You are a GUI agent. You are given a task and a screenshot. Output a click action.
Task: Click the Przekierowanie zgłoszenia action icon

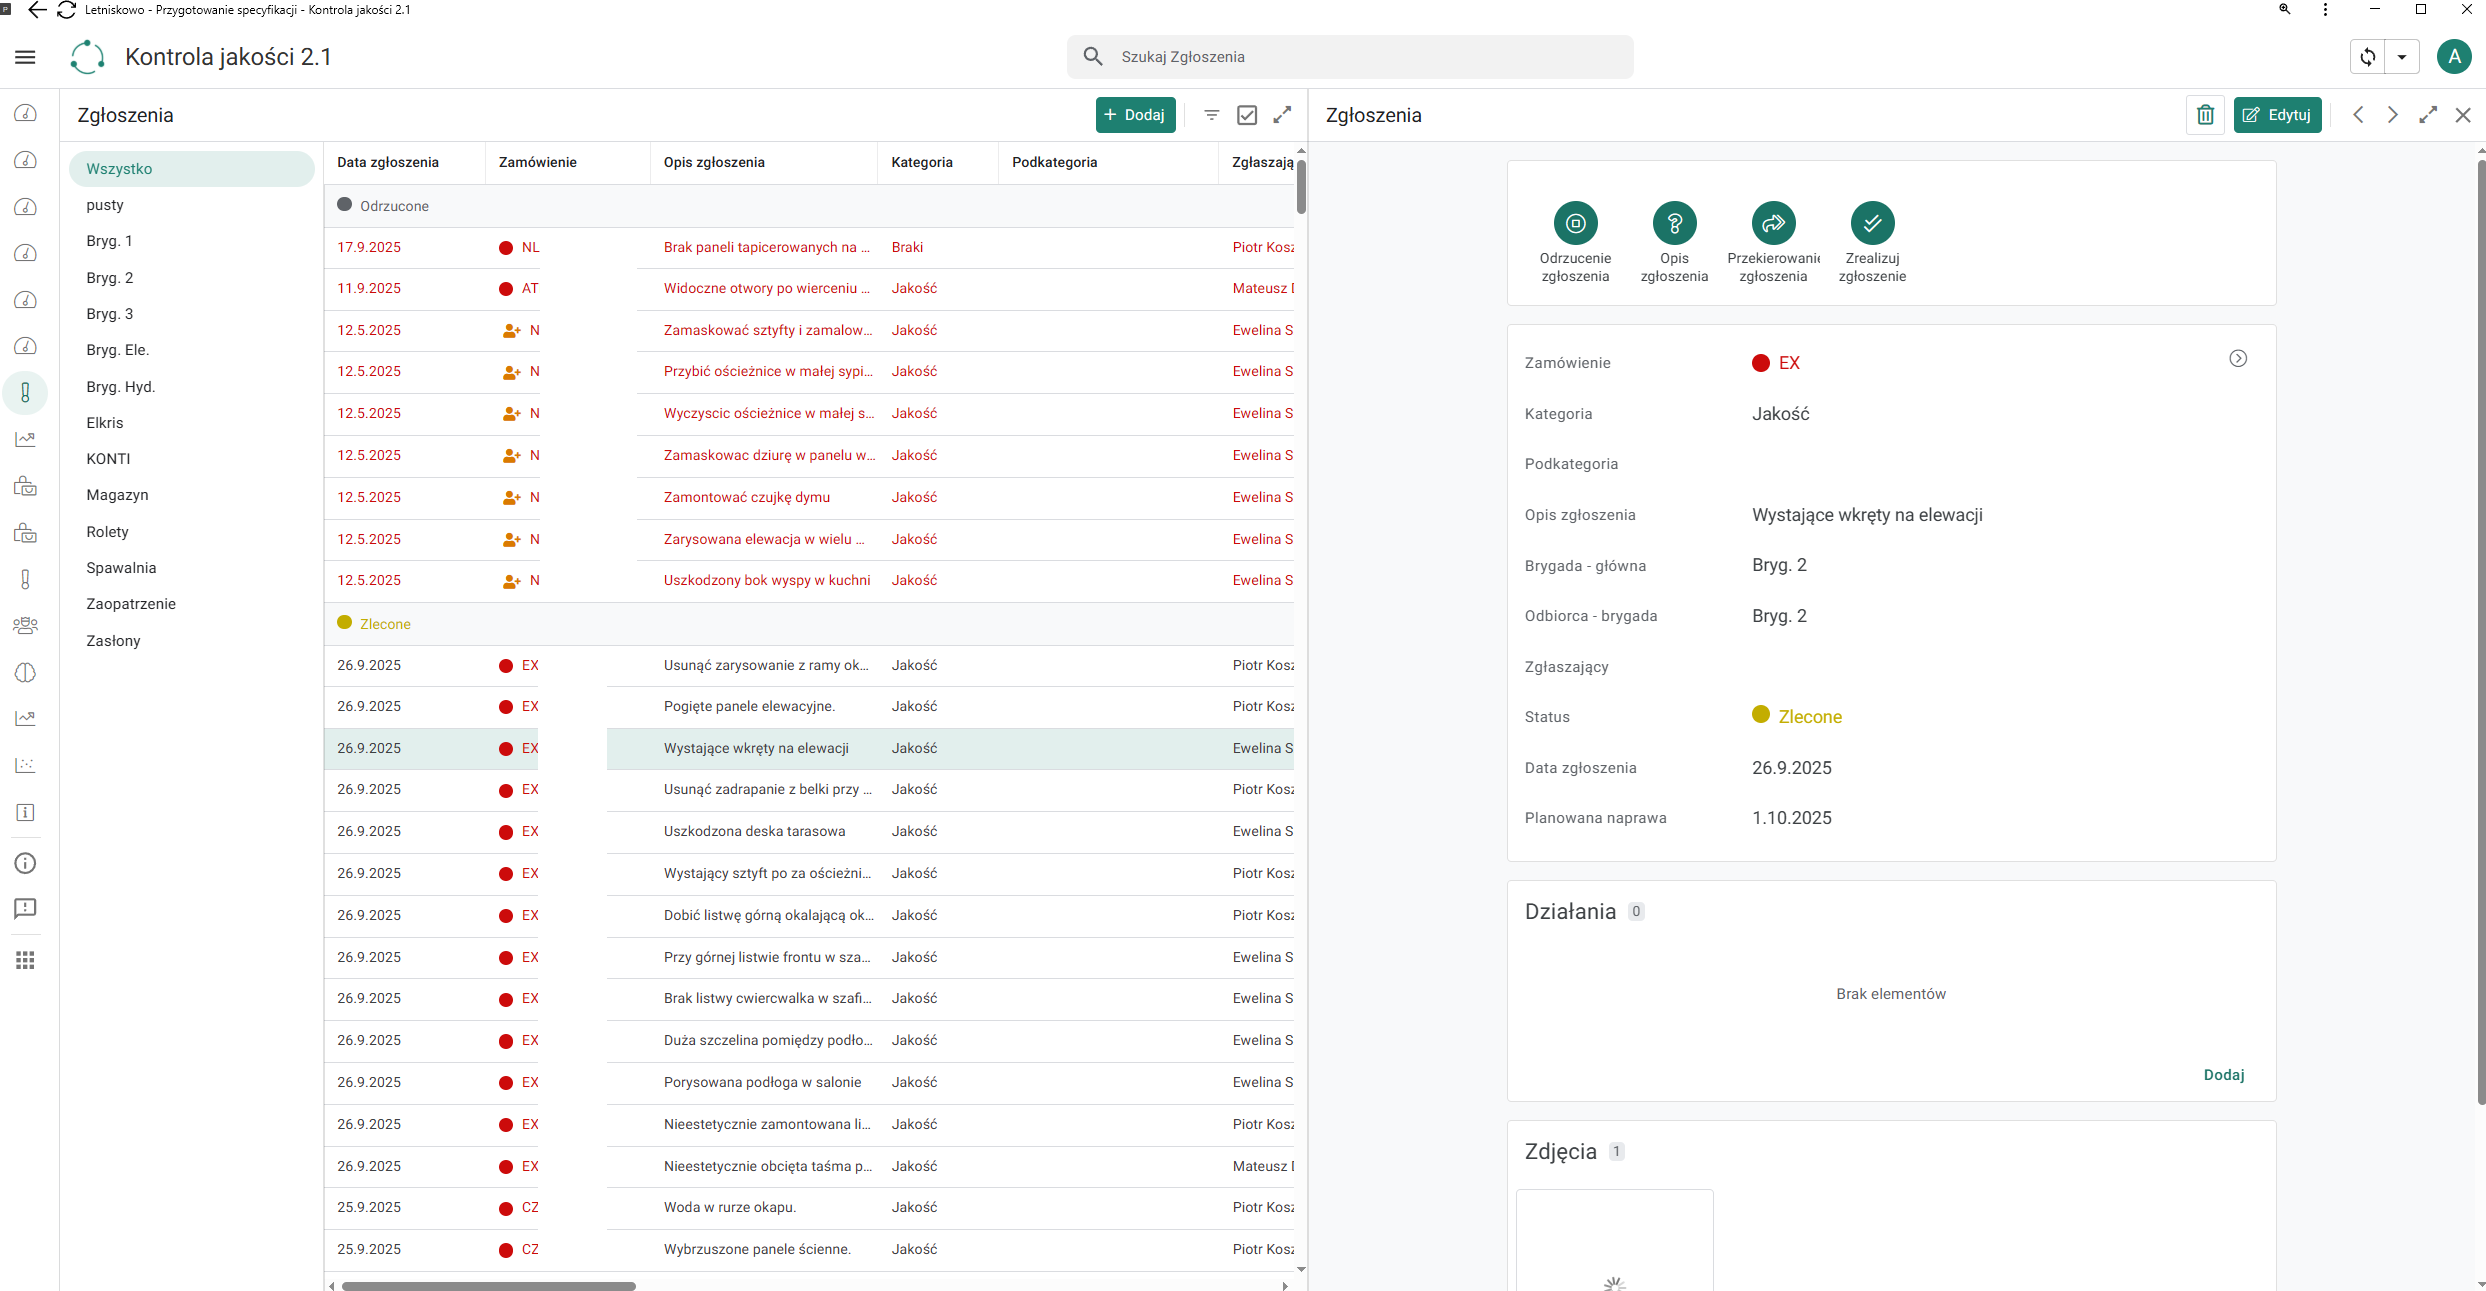tap(1773, 223)
